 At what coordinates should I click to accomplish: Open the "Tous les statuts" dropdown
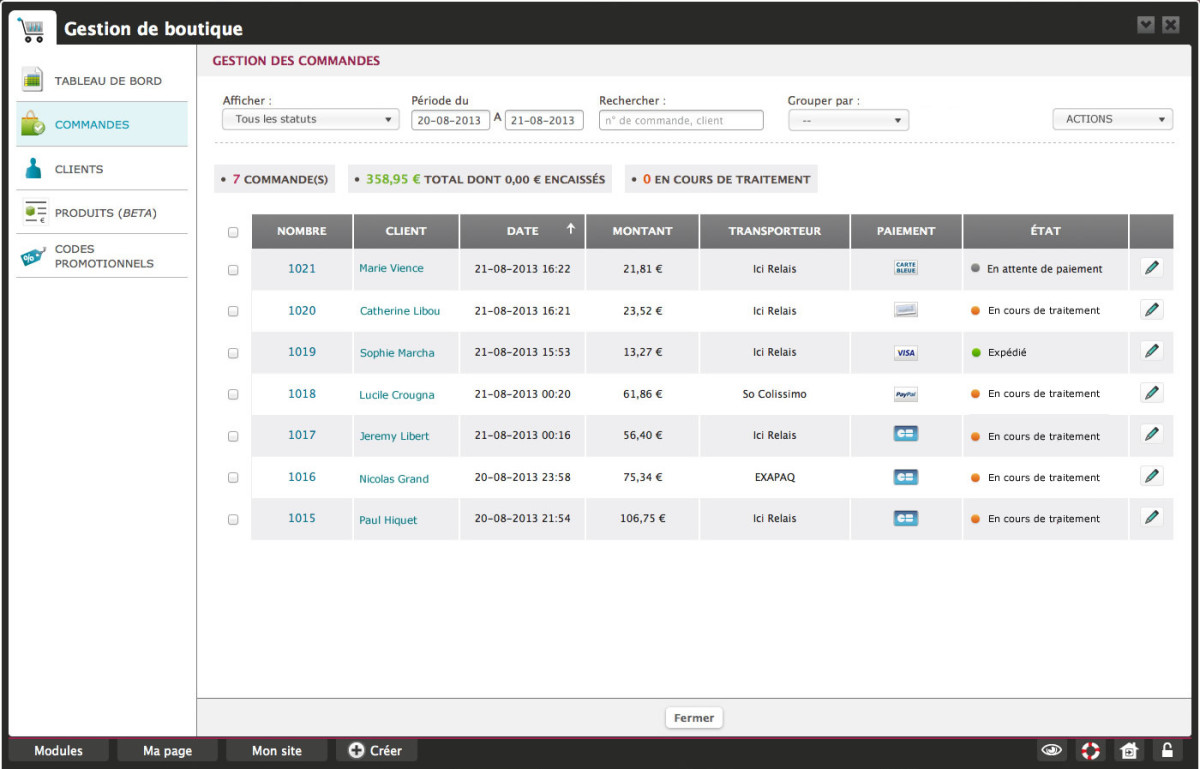pos(310,120)
